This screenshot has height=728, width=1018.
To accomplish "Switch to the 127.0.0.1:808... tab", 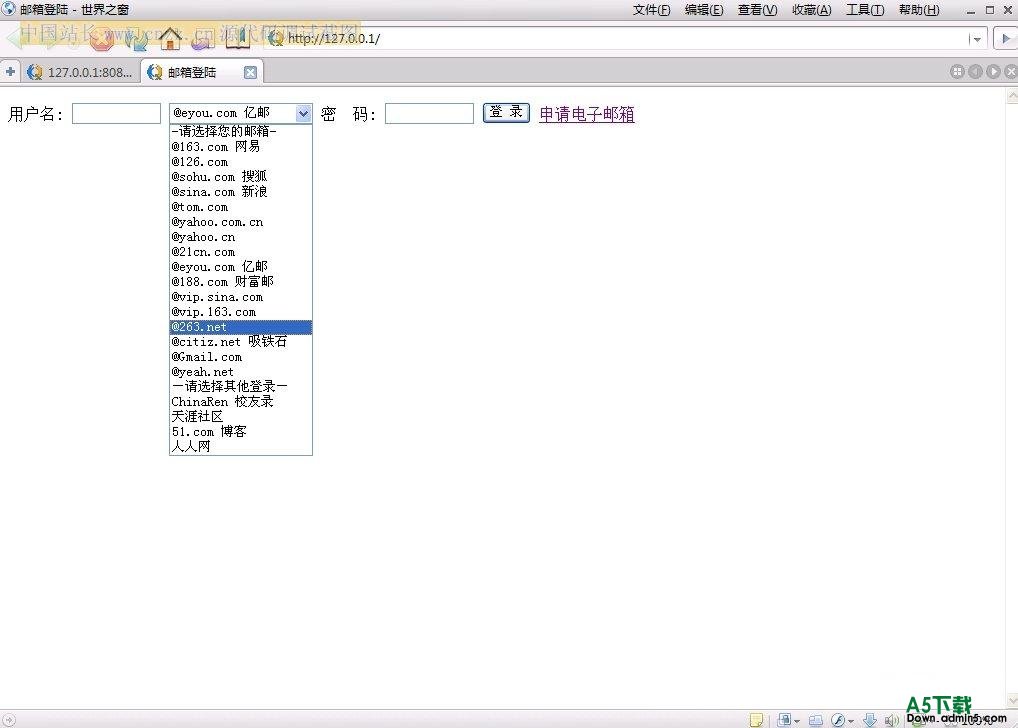I will [x=80, y=72].
